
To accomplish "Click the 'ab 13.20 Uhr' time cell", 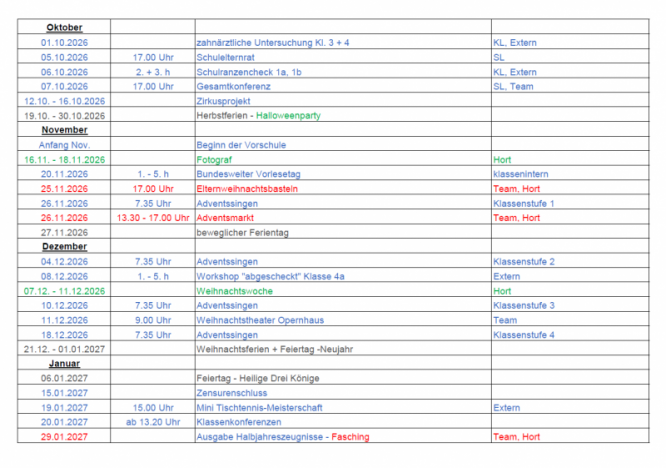I will click(153, 422).
